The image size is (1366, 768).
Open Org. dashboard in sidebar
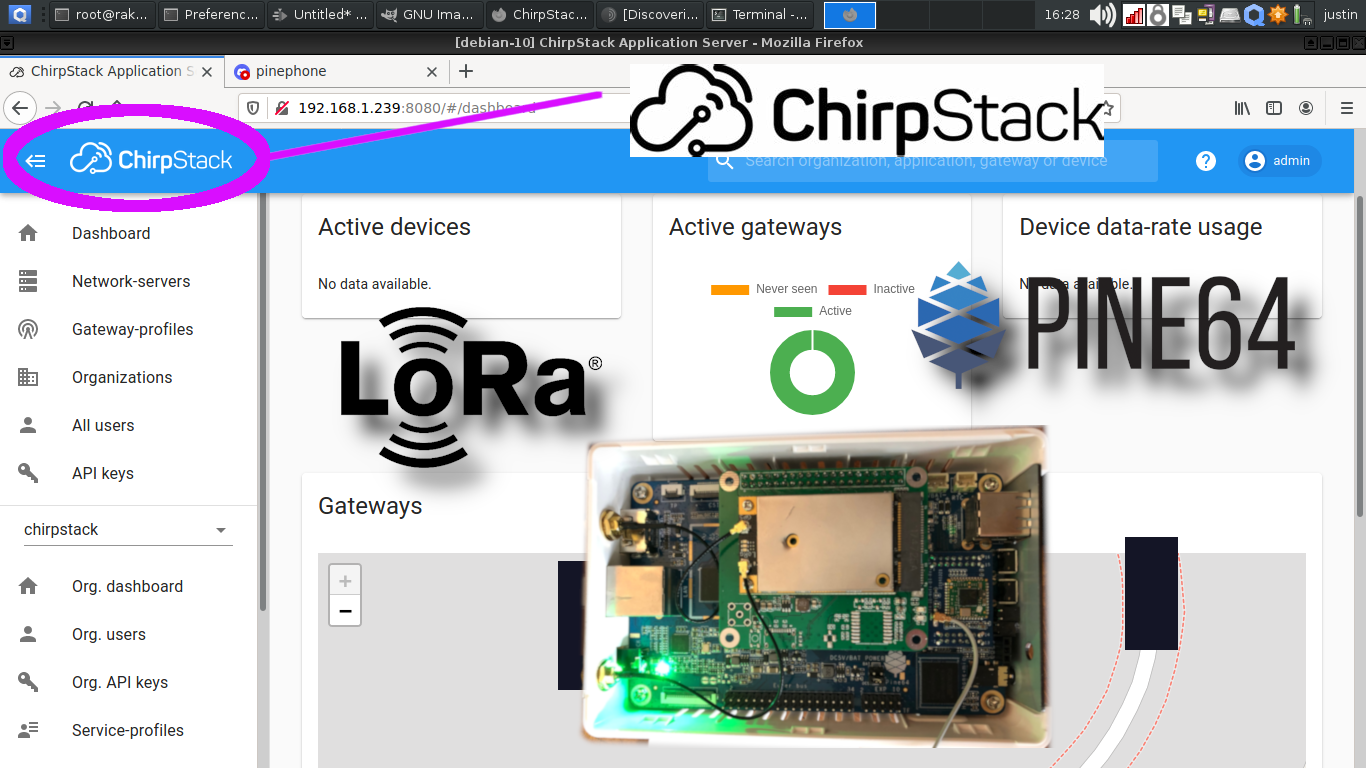coord(128,586)
